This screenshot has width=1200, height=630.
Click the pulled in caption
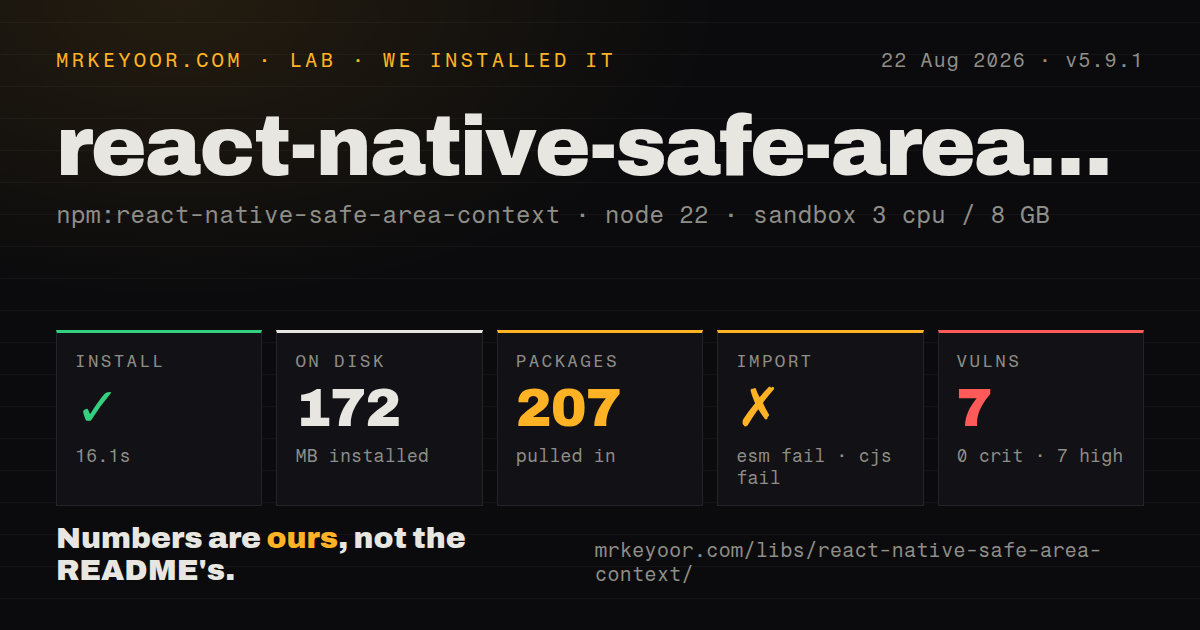pos(566,456)
